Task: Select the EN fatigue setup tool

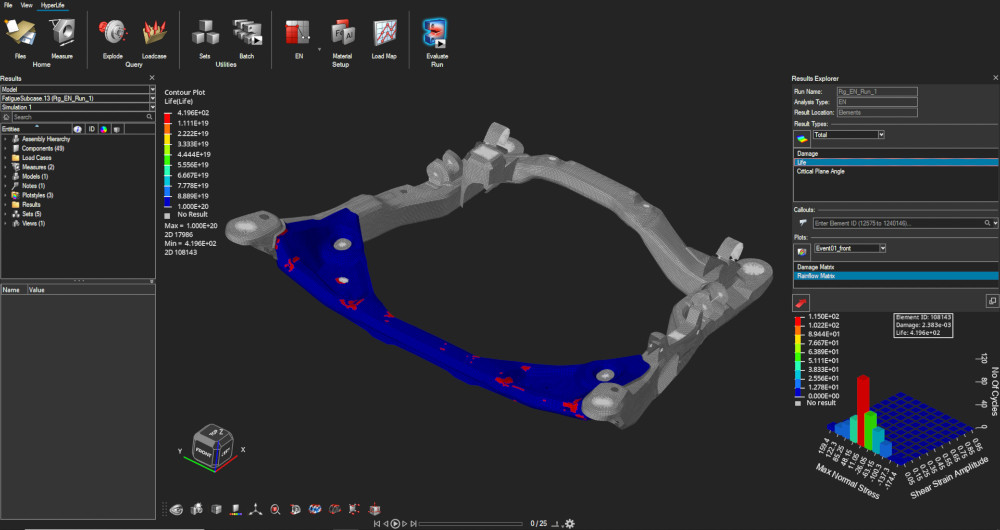Action: (x=298, y=35)
